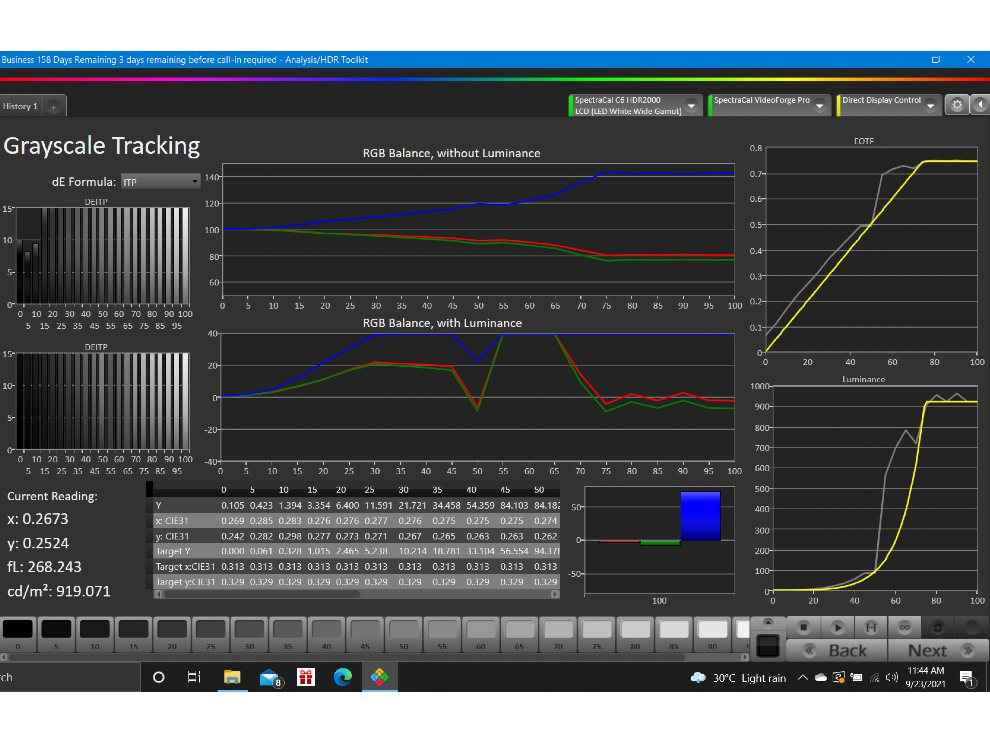Select the 50 percent gray swatch
The width and height of the screenshot is (990, 742).
click(x=403, y=633)
